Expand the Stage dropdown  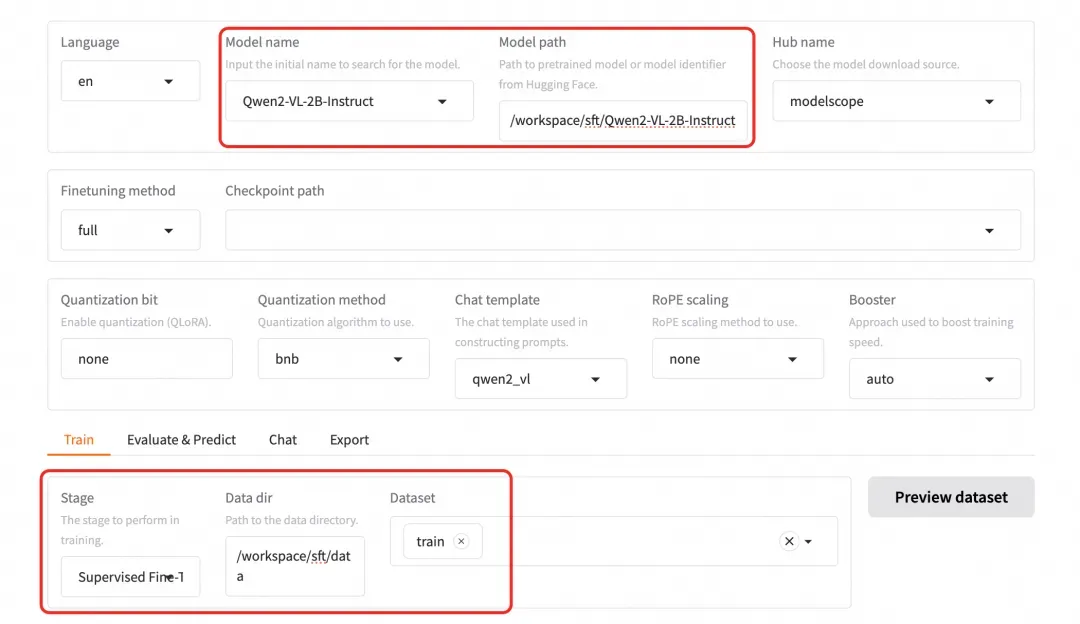pos(170,577)
